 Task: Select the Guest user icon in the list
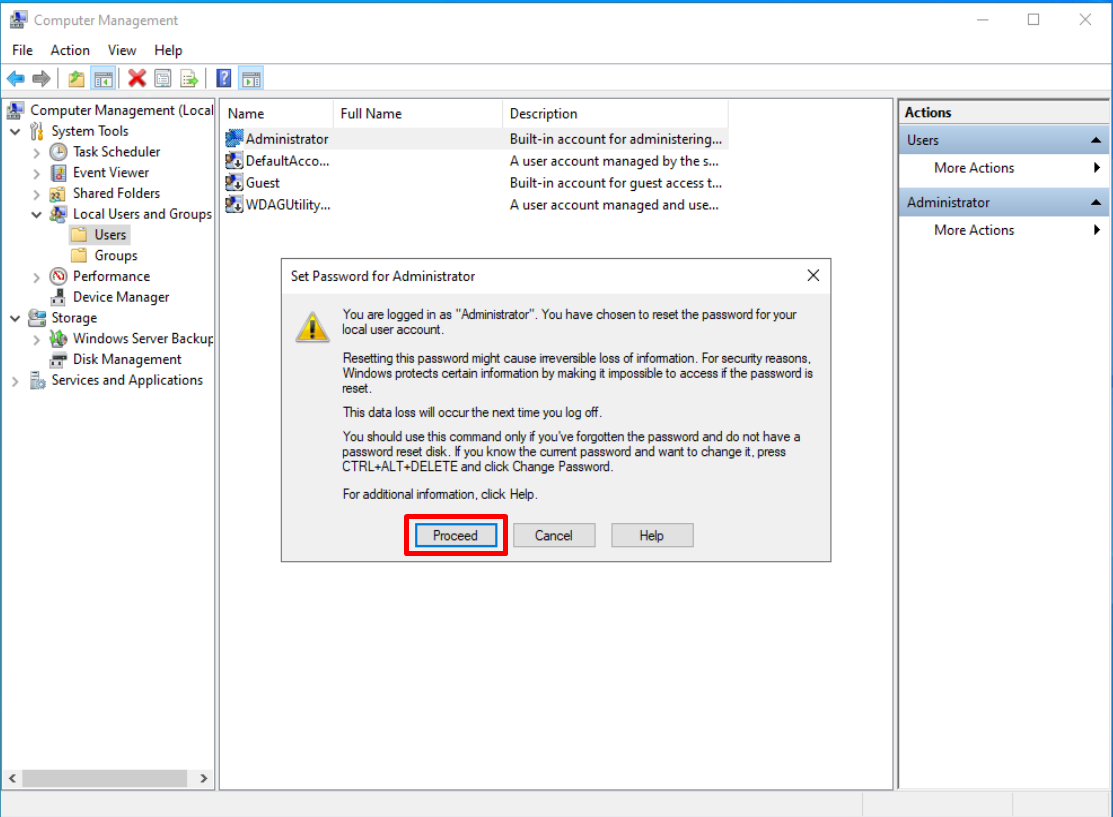234,182
